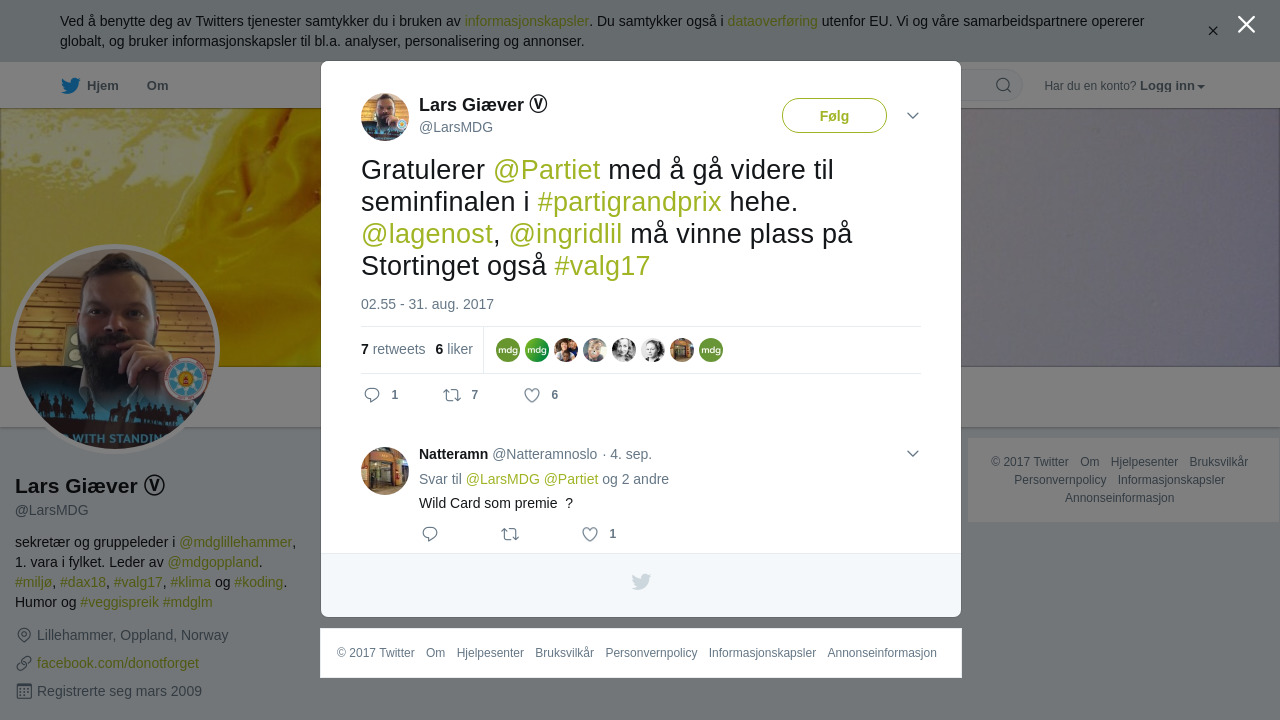Like the main tweet with the heart icon

(x=532, y=395)
